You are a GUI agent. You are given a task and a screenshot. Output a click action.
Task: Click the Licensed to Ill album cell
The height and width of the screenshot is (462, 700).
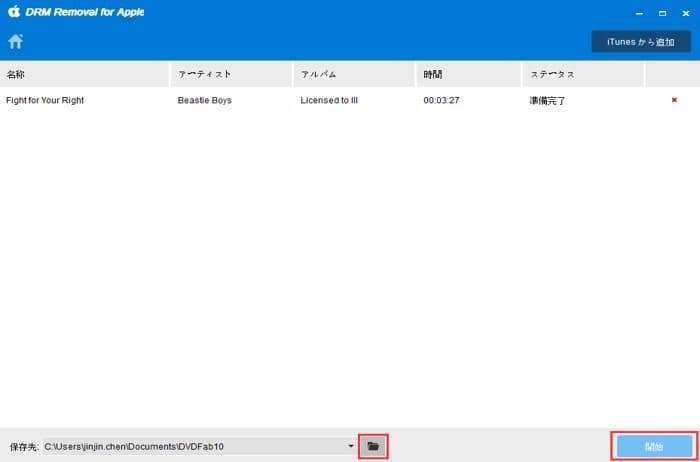[329, 100]
